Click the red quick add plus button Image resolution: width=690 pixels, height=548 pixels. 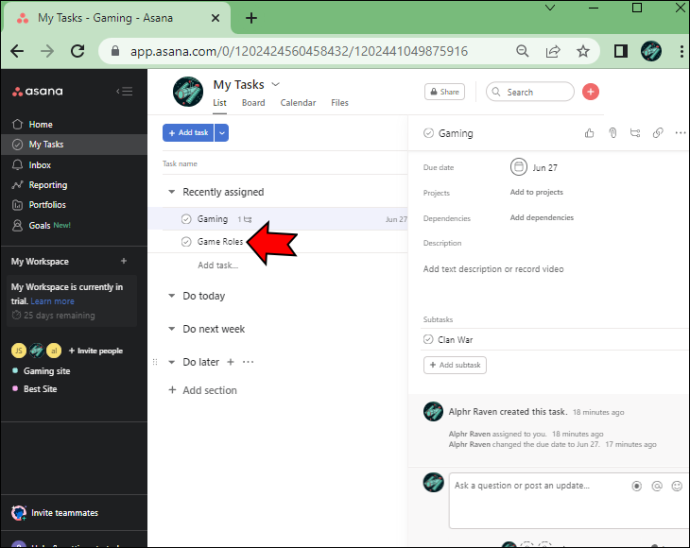[590, 92]
